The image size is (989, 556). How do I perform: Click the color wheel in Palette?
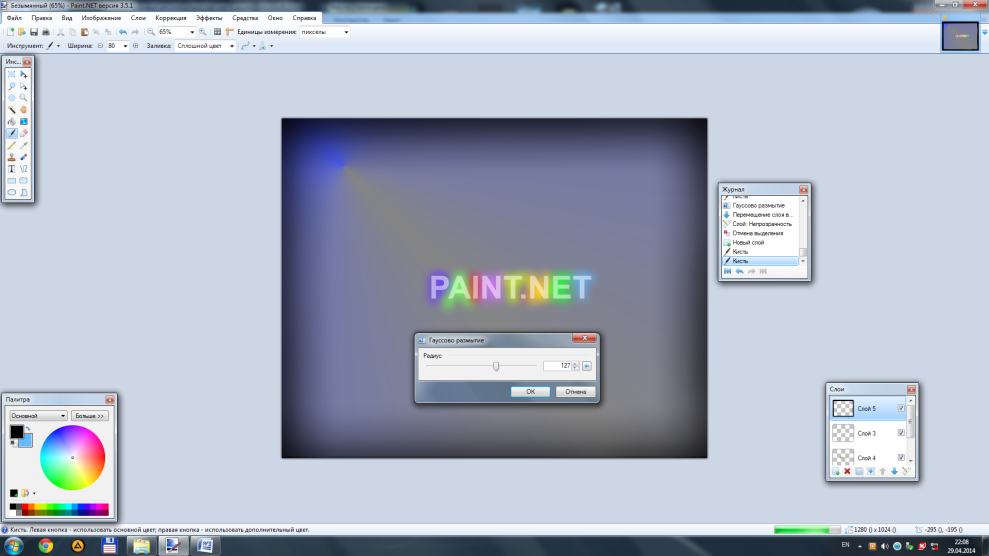point(73,458)
